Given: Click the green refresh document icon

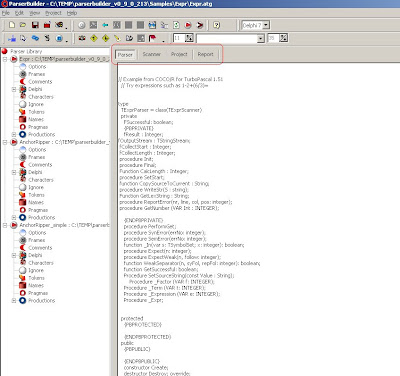Looking at the screenshot, I should click(176, 25).
